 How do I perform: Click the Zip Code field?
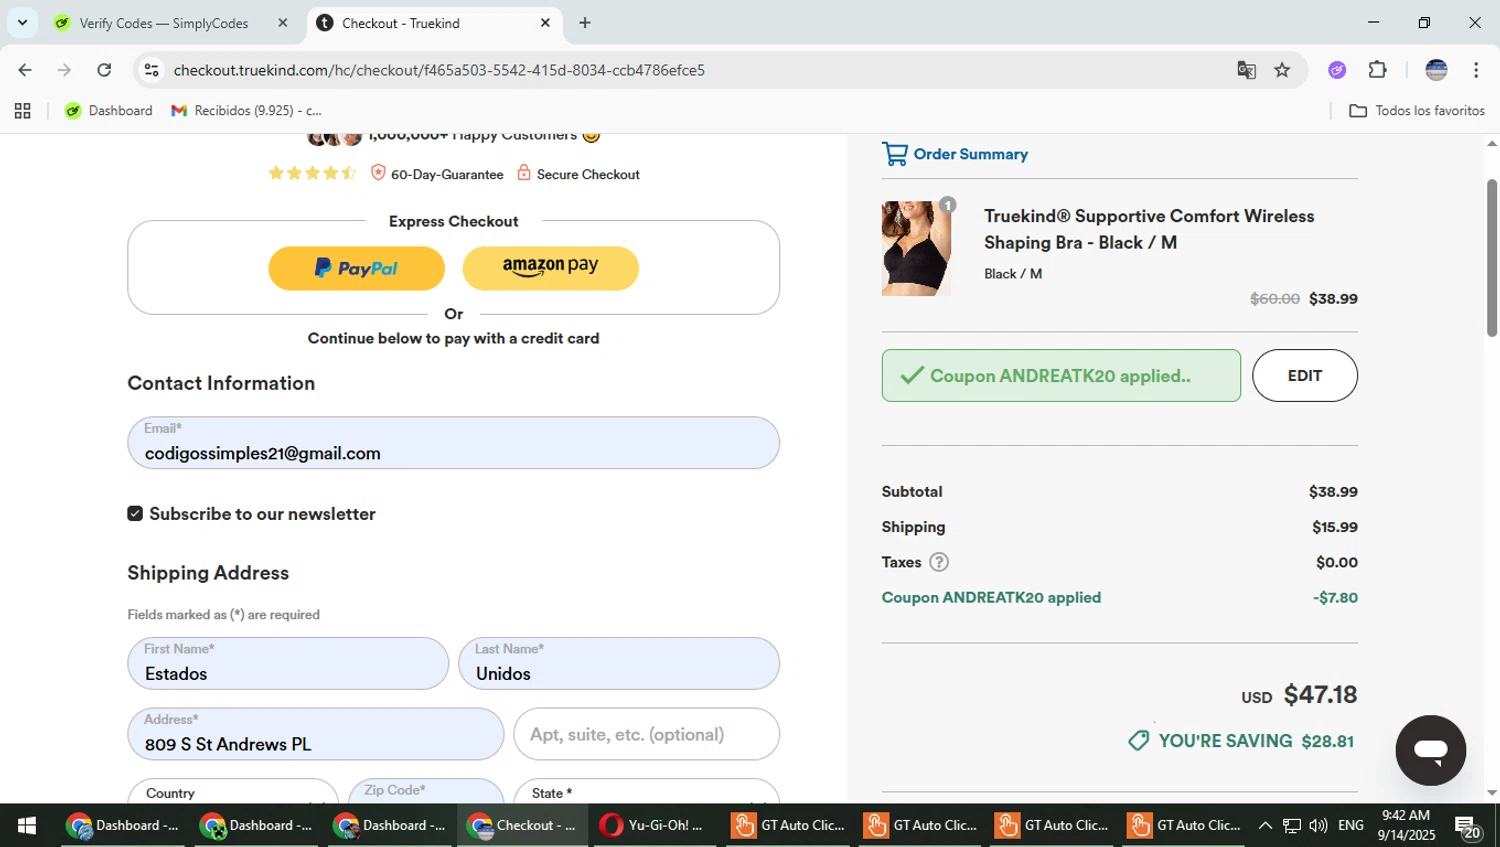pos(426,791)
